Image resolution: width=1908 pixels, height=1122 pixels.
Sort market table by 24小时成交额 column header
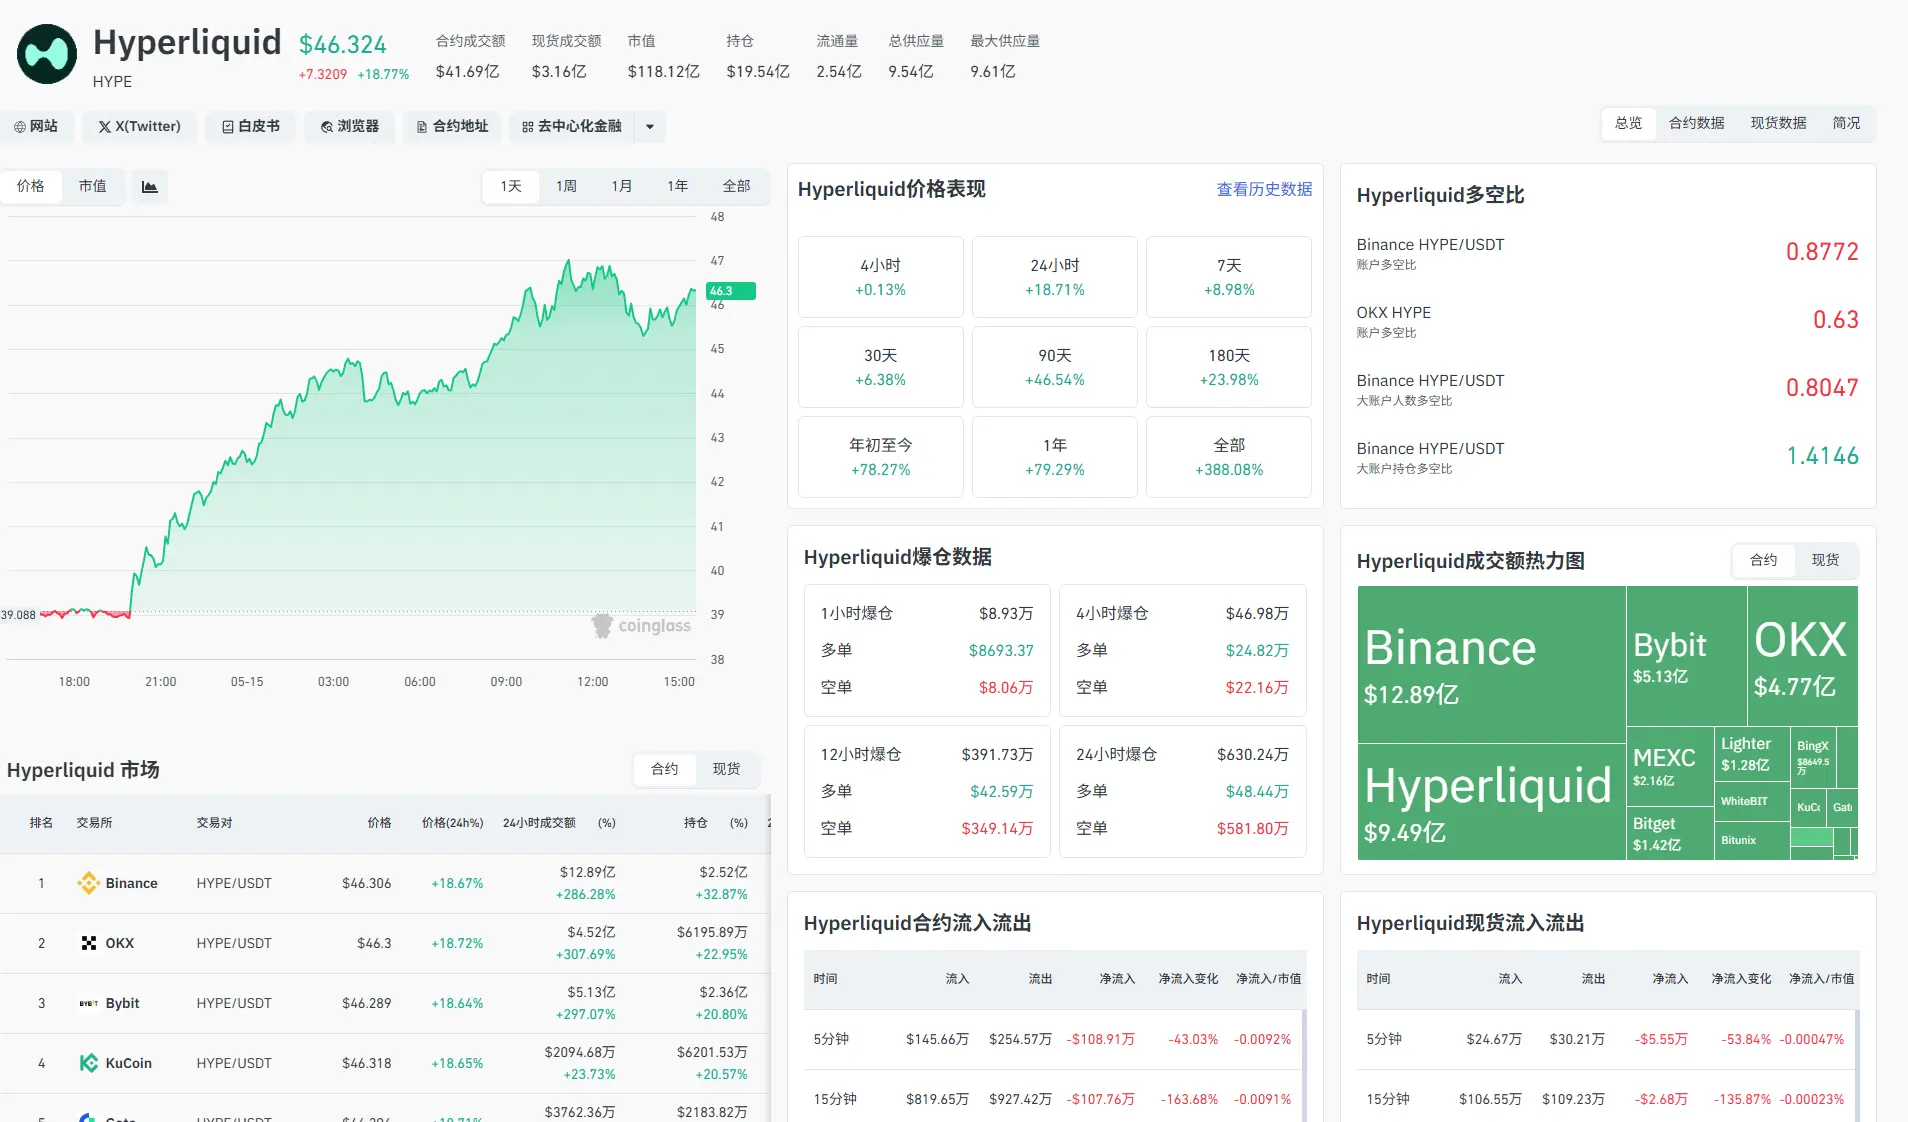click(x=539, y=823)
